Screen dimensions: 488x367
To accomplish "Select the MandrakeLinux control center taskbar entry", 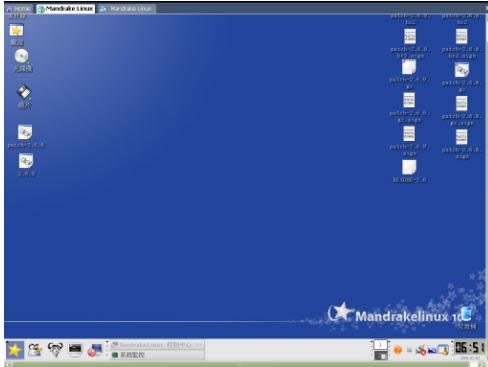I will pyautogui.click(x=157, y=345).
